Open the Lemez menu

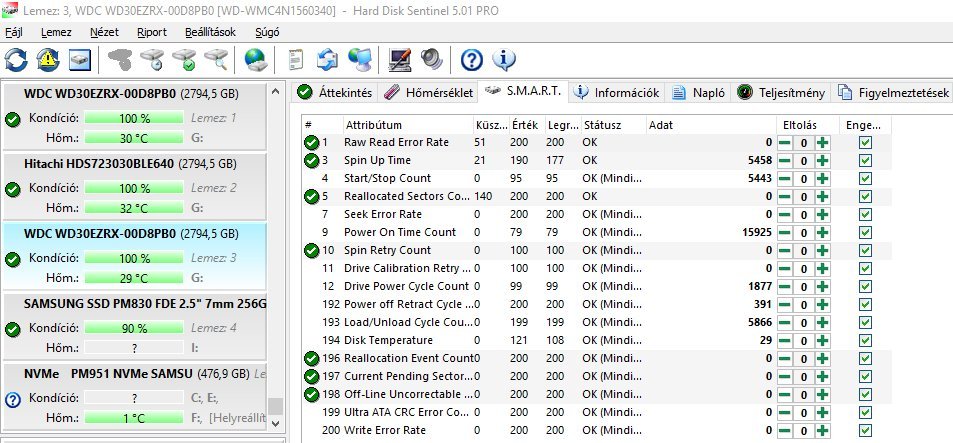(x=56, y=32)
